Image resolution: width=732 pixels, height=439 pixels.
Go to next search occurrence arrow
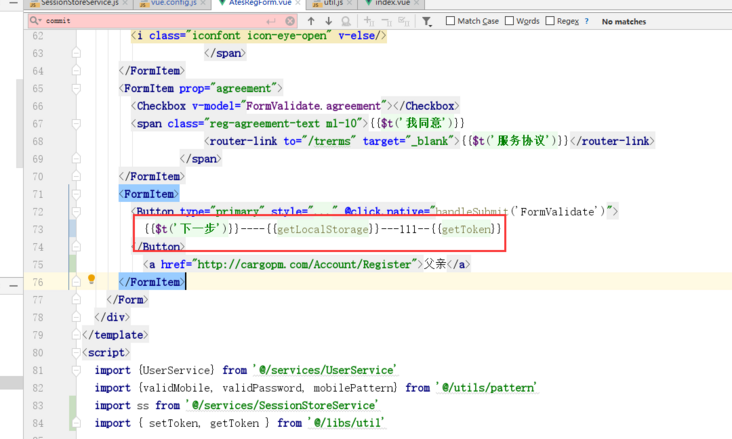tap(329, 21)
